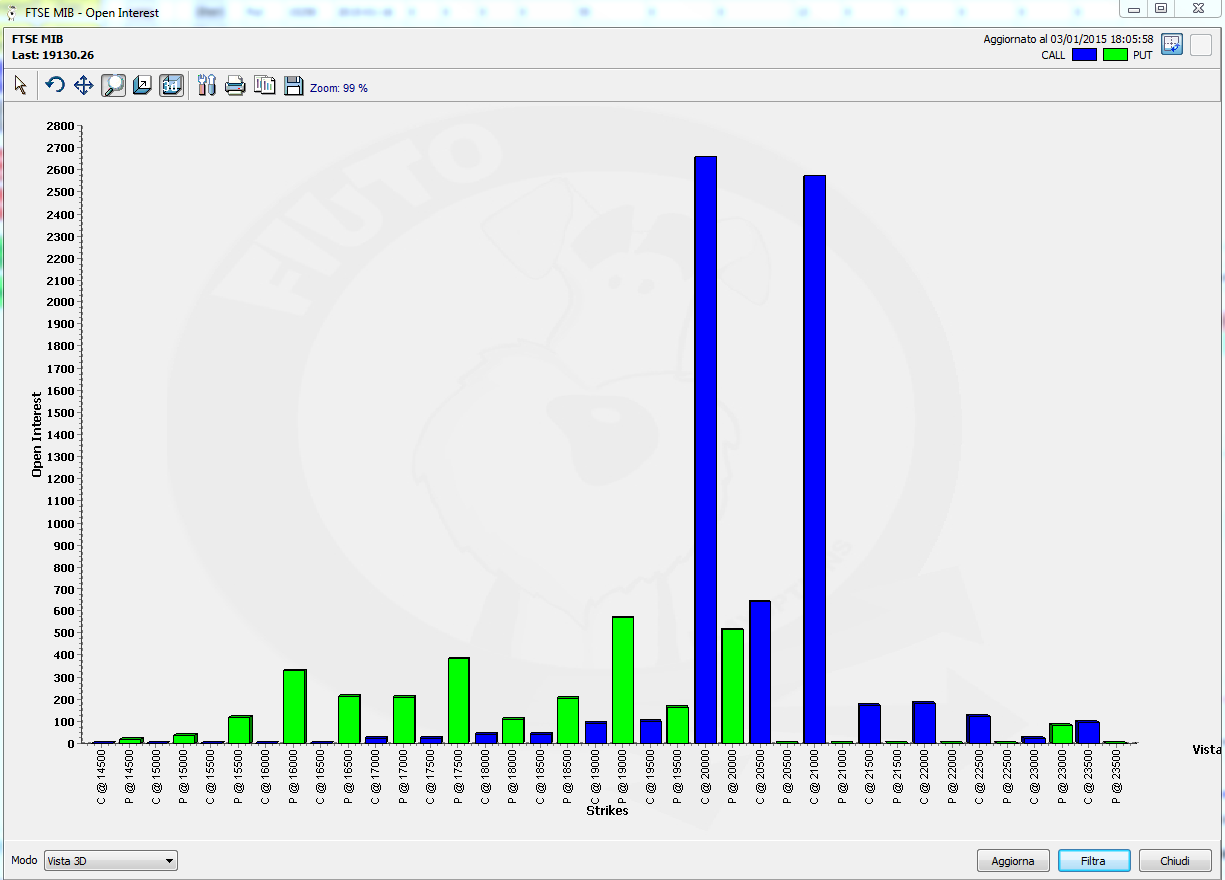
Task: Select the arrow pointer tool
Action: (x=21, y=85)
